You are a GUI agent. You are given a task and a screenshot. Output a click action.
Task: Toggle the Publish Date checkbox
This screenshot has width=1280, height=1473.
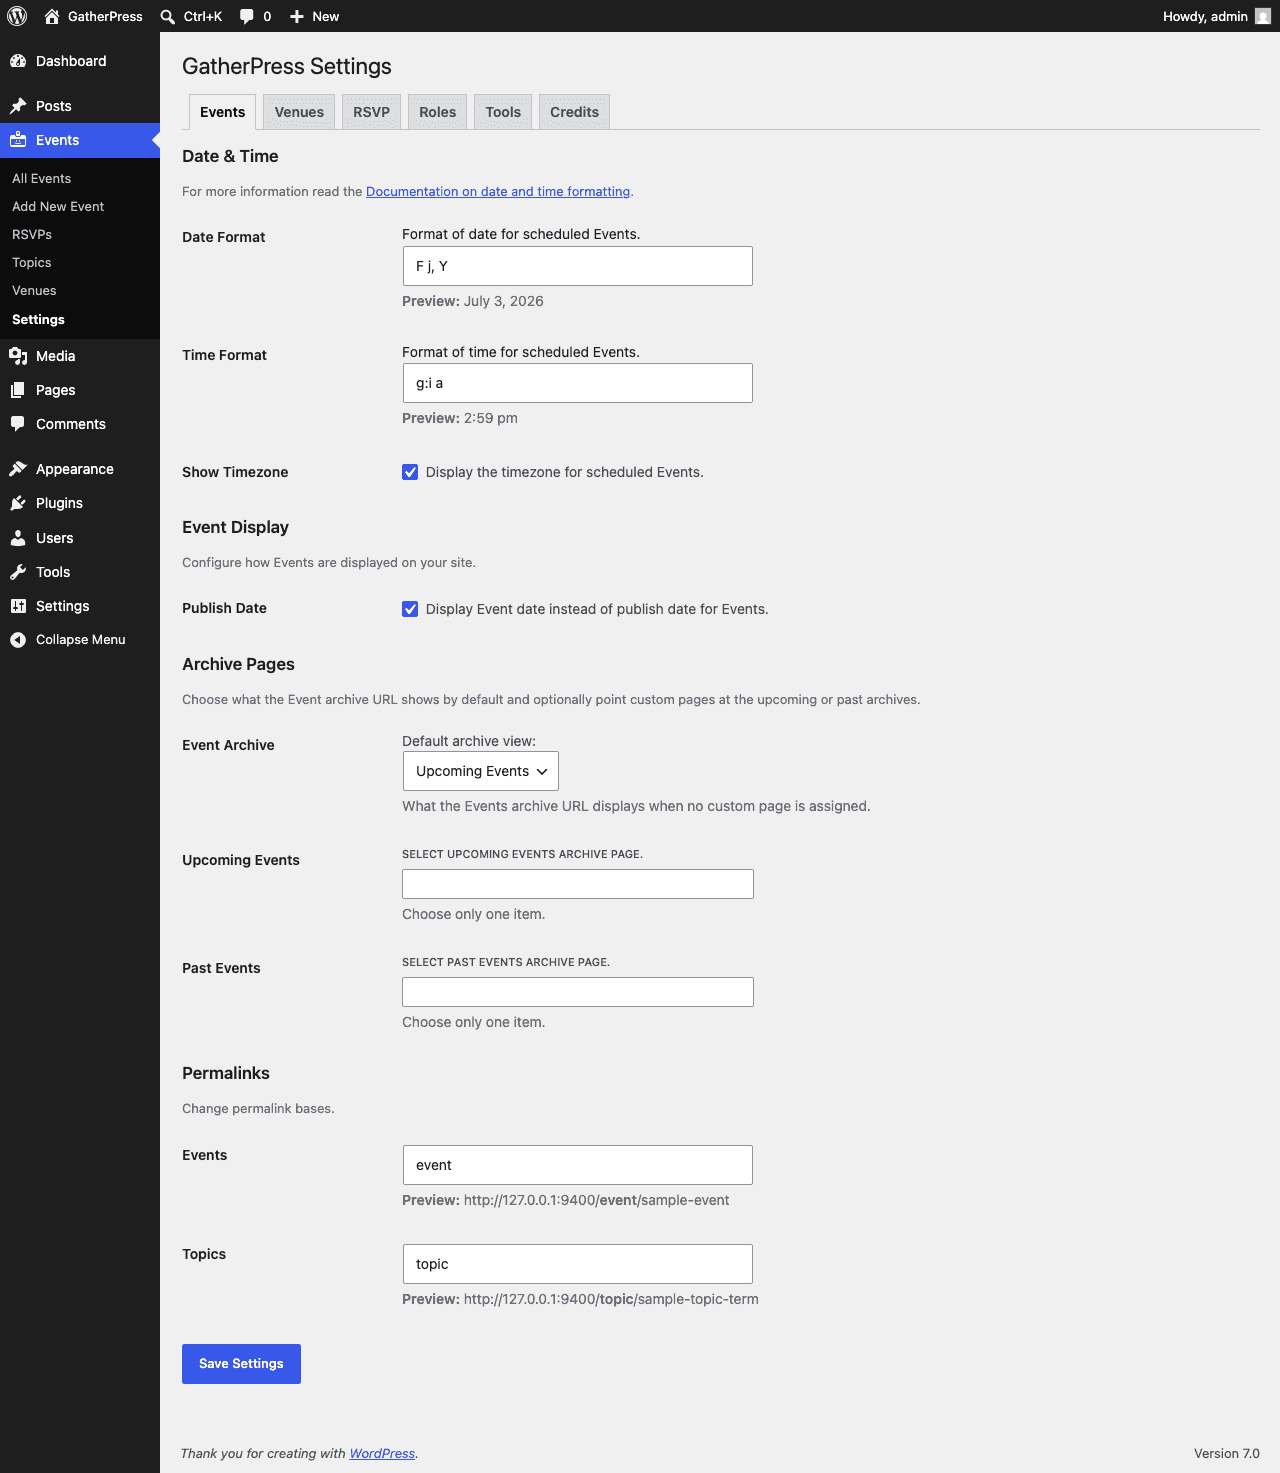410,609
